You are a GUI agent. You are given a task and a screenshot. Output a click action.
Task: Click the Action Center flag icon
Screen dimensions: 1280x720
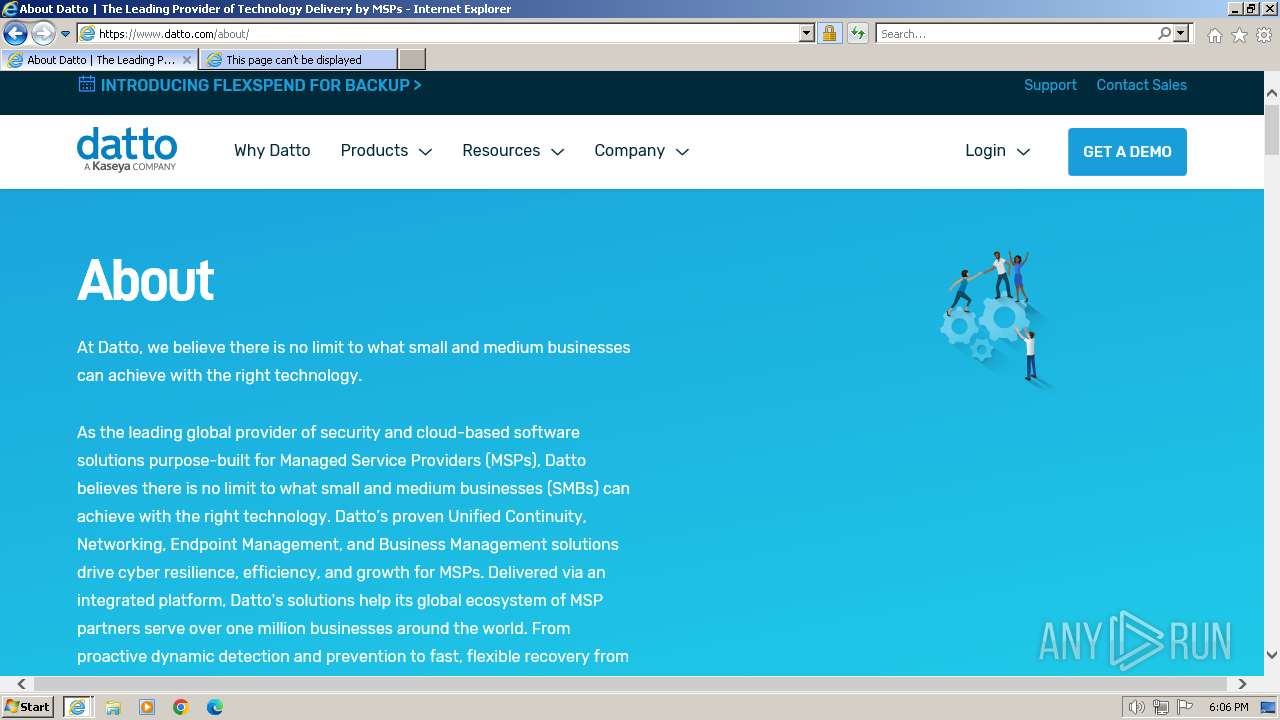coord(1185,707)
